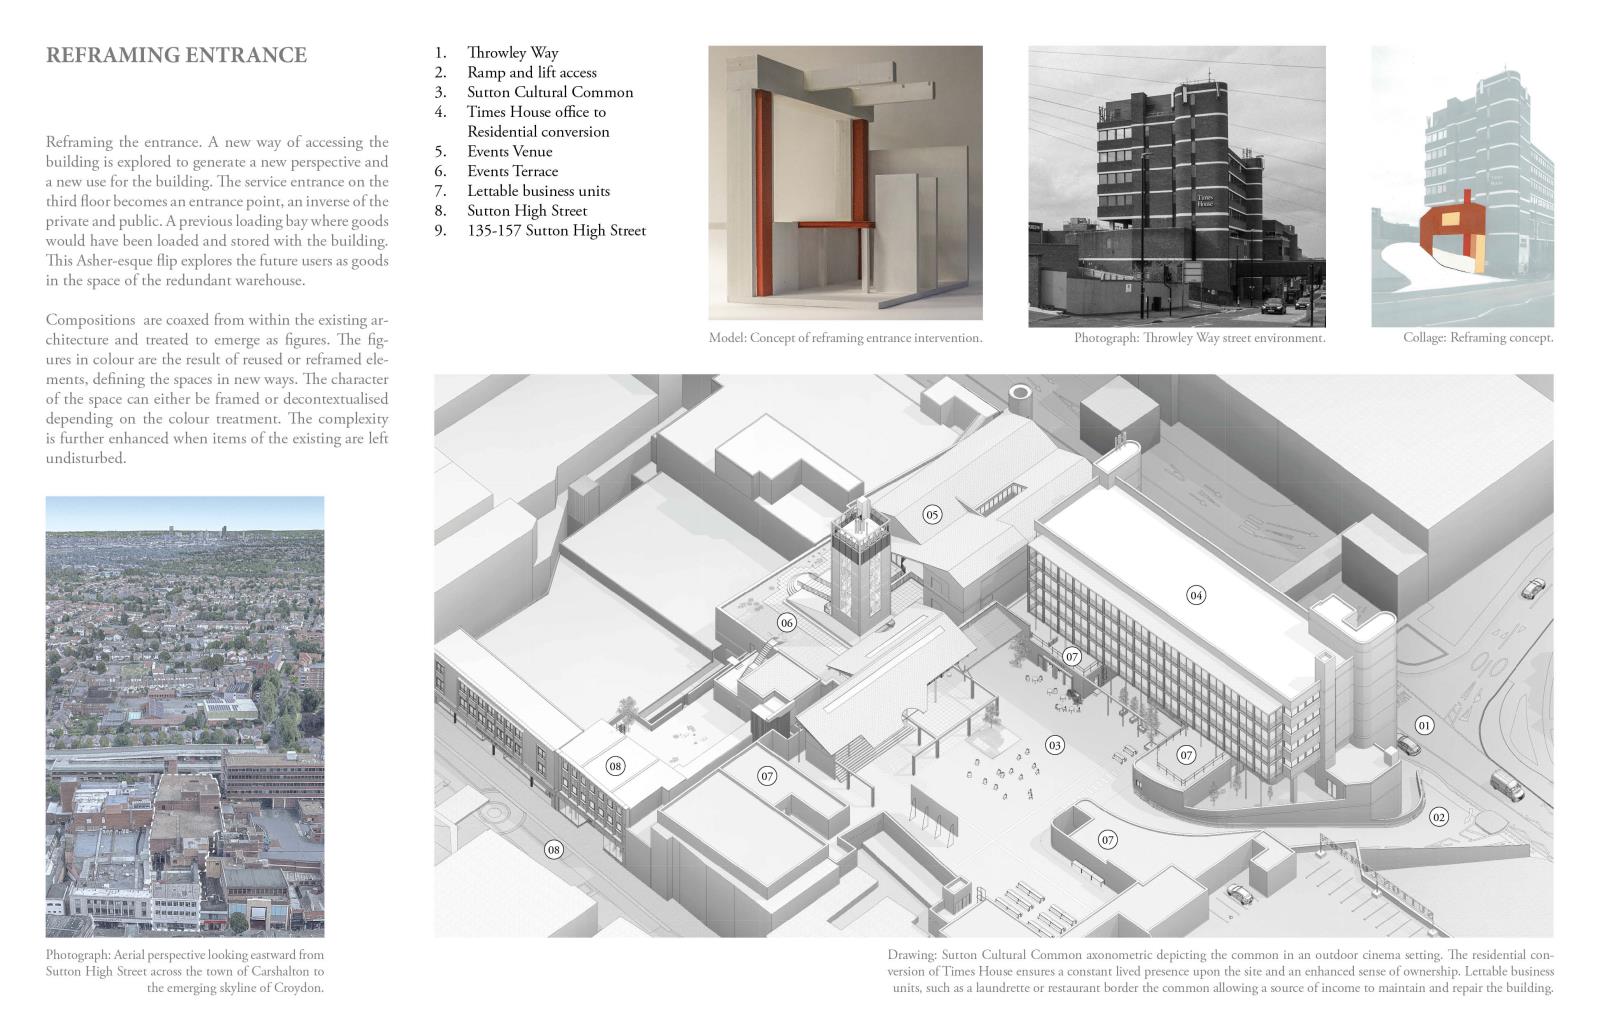
Task: Click the 'REFRAMING ENTRANCE' heading
Action: [x=176, y=55]
